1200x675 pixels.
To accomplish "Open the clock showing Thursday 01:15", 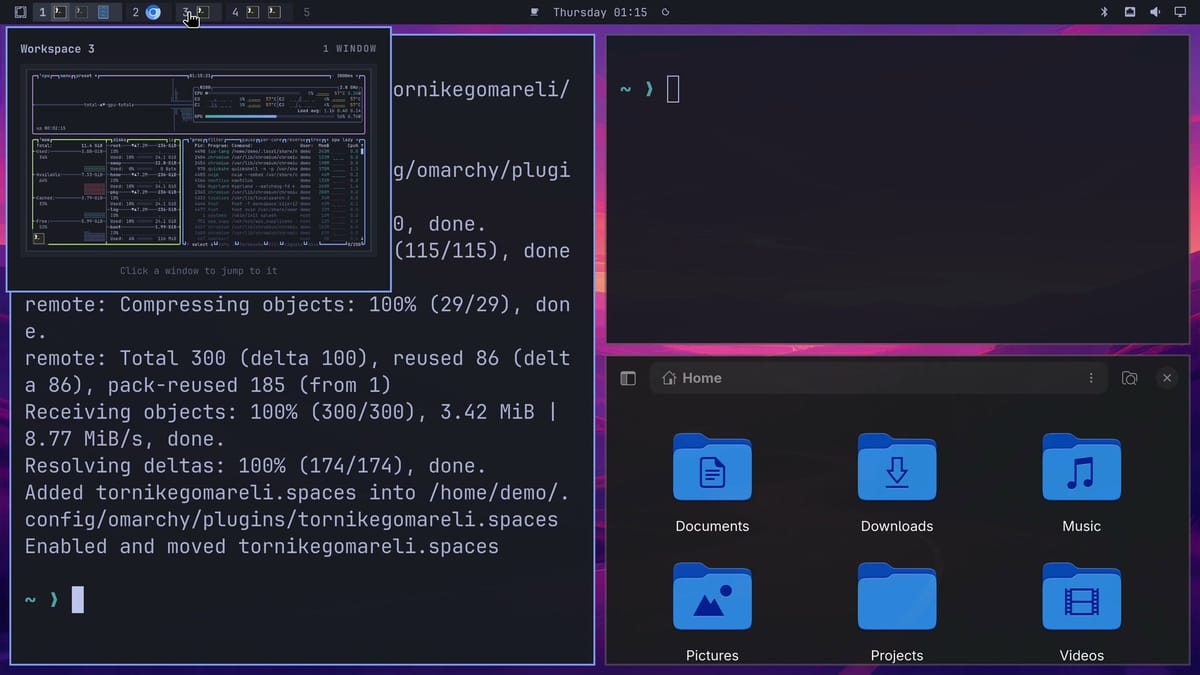I will pyautogui.click(x=600, y=12).
